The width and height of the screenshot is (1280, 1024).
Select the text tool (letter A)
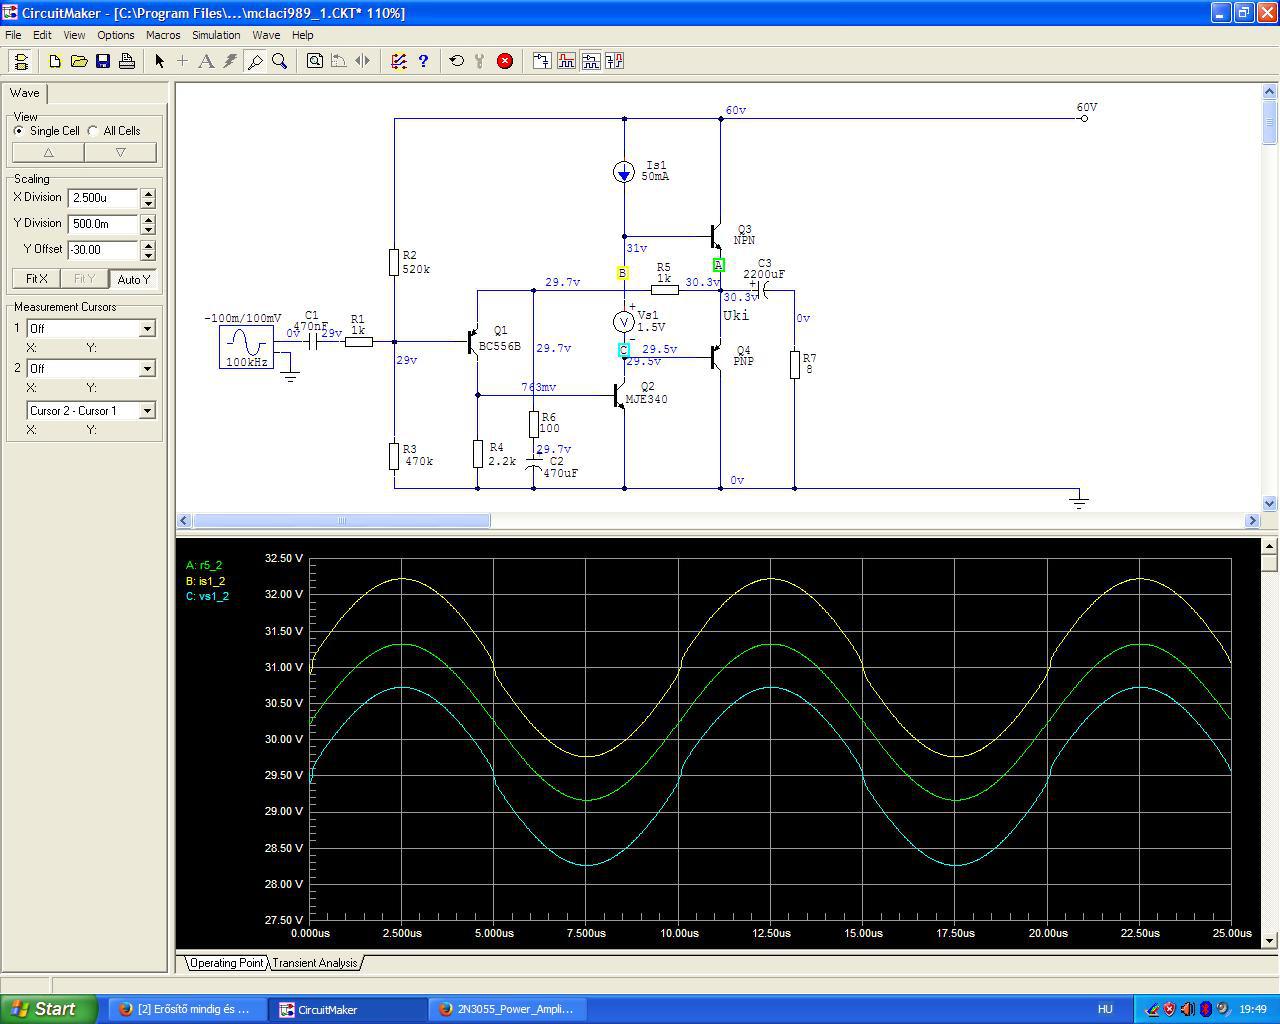(x=206, y=61)
